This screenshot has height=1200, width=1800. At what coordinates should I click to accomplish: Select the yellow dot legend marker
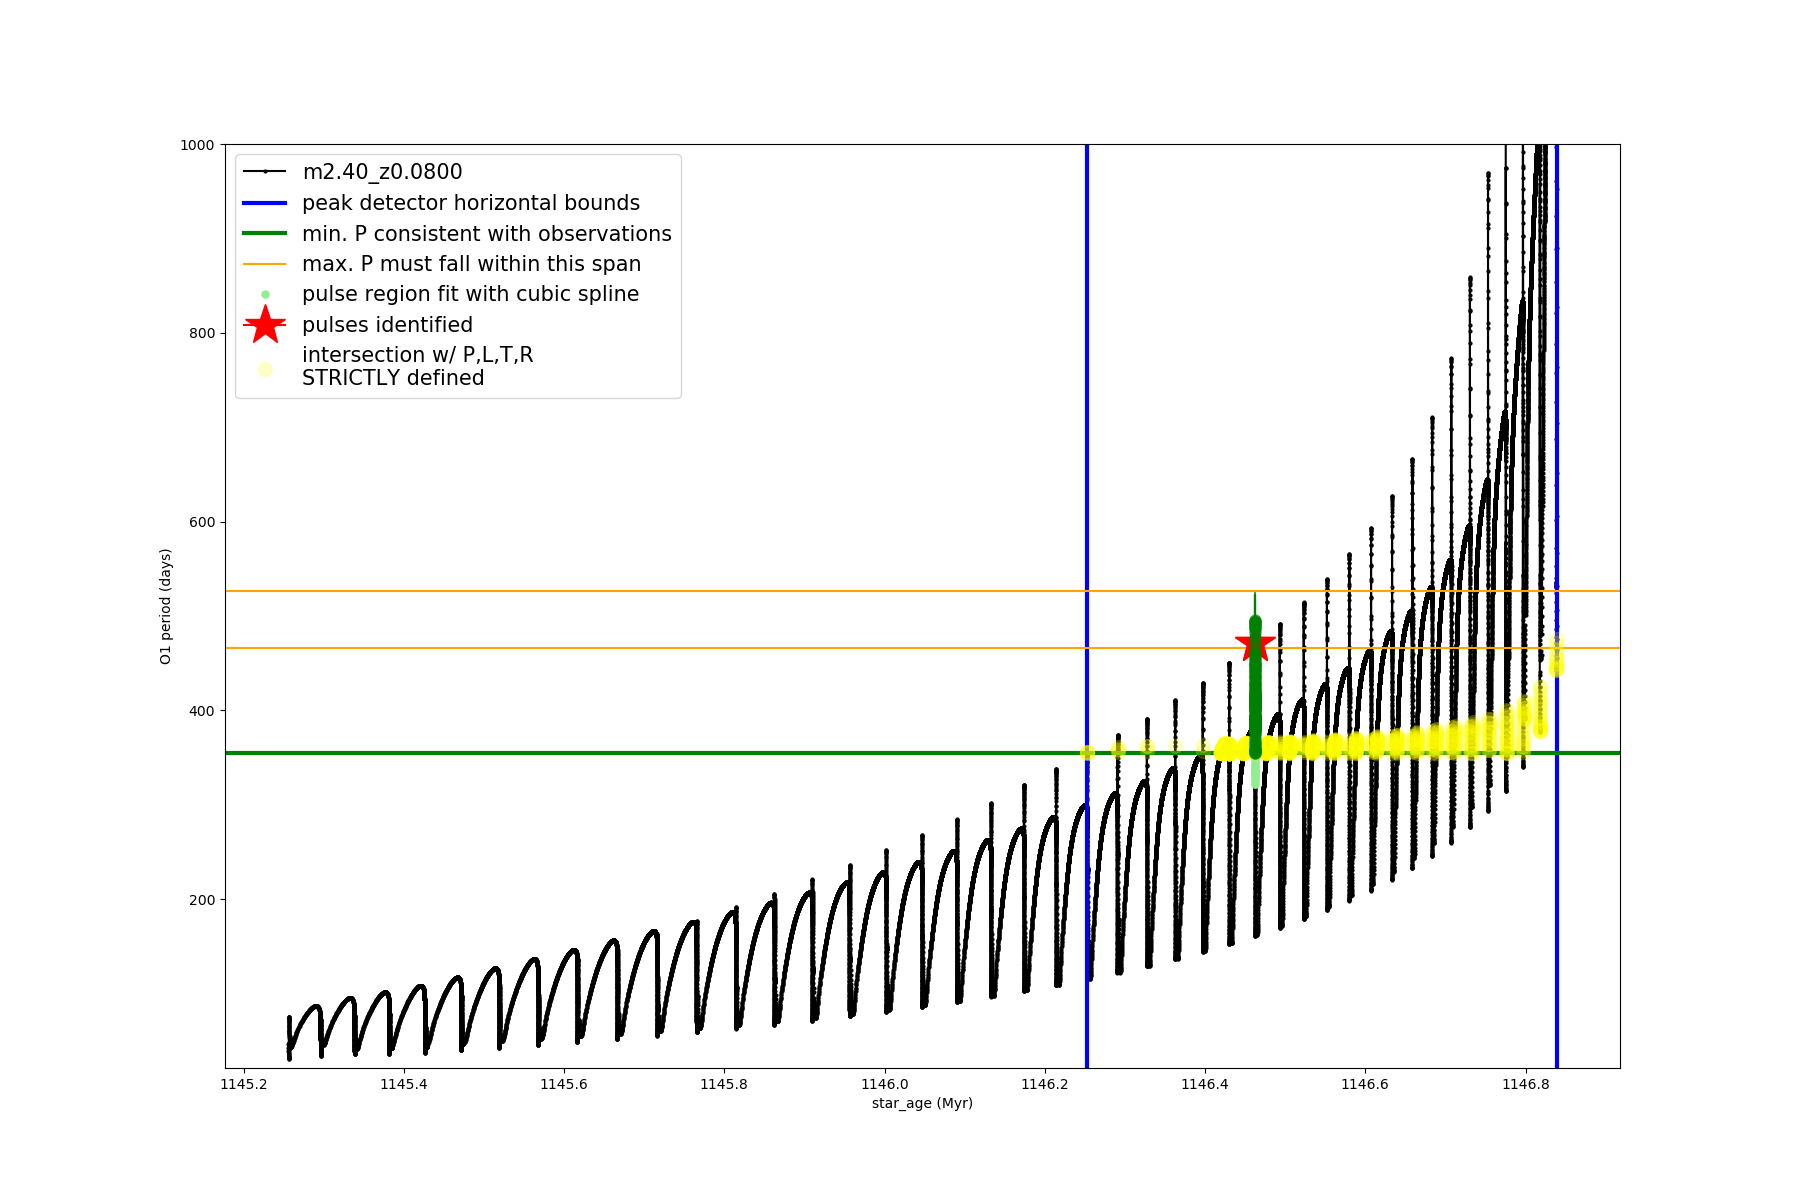(265, 369)
